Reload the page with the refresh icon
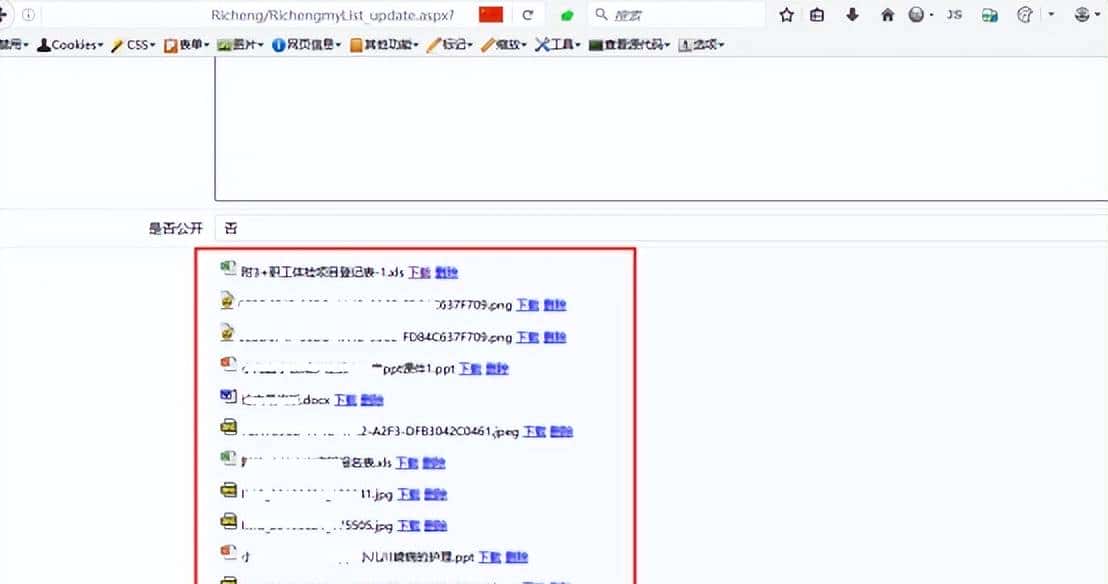Image resolution: width=1108 pixels, height=584 pixels. tap(527, 15)
